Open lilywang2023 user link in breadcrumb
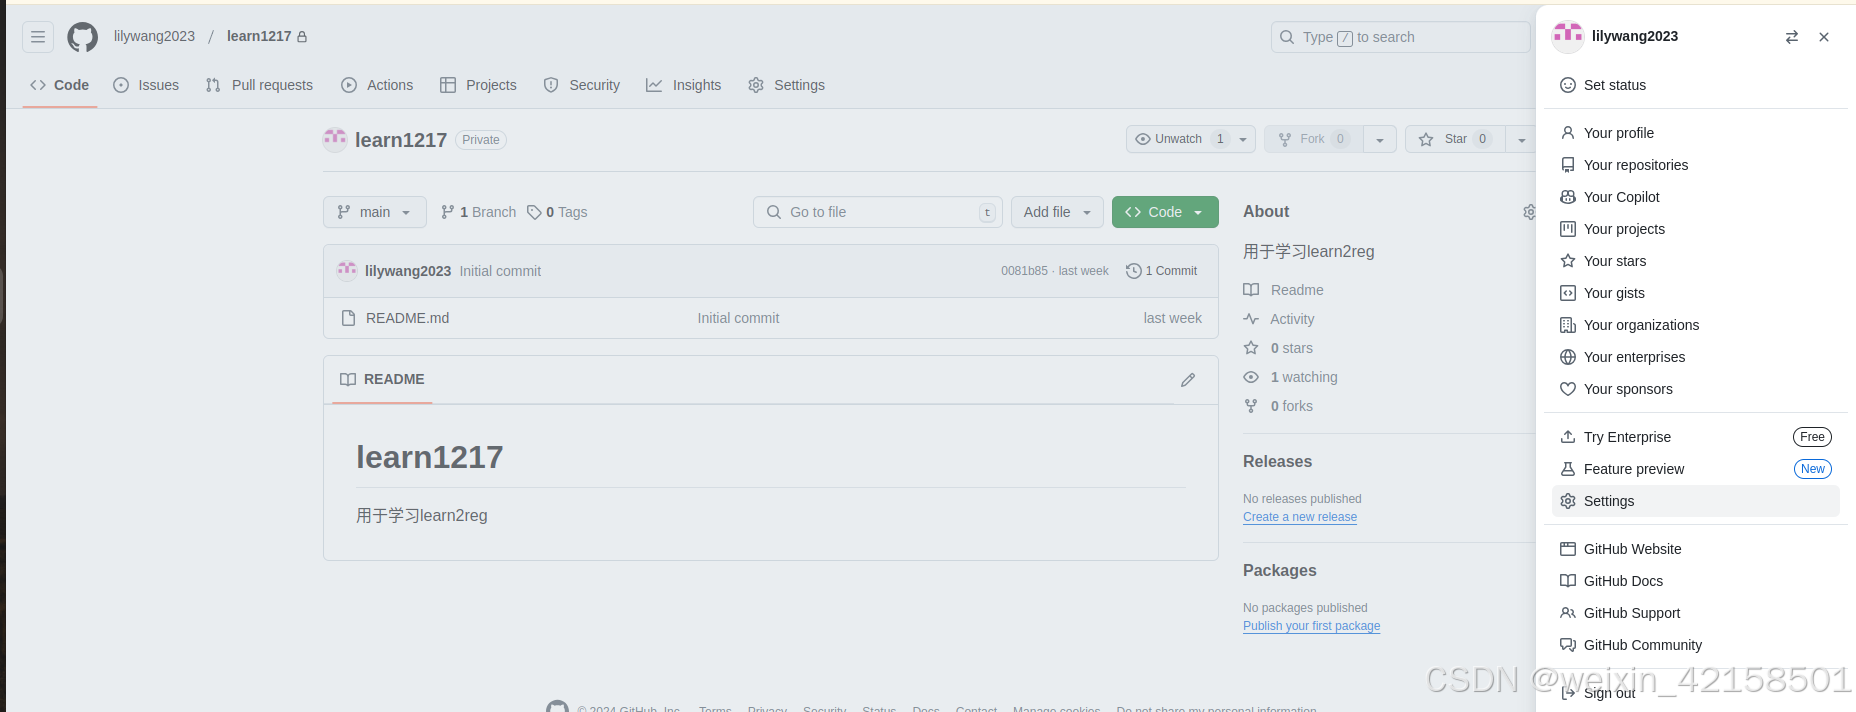 [154, 36]
